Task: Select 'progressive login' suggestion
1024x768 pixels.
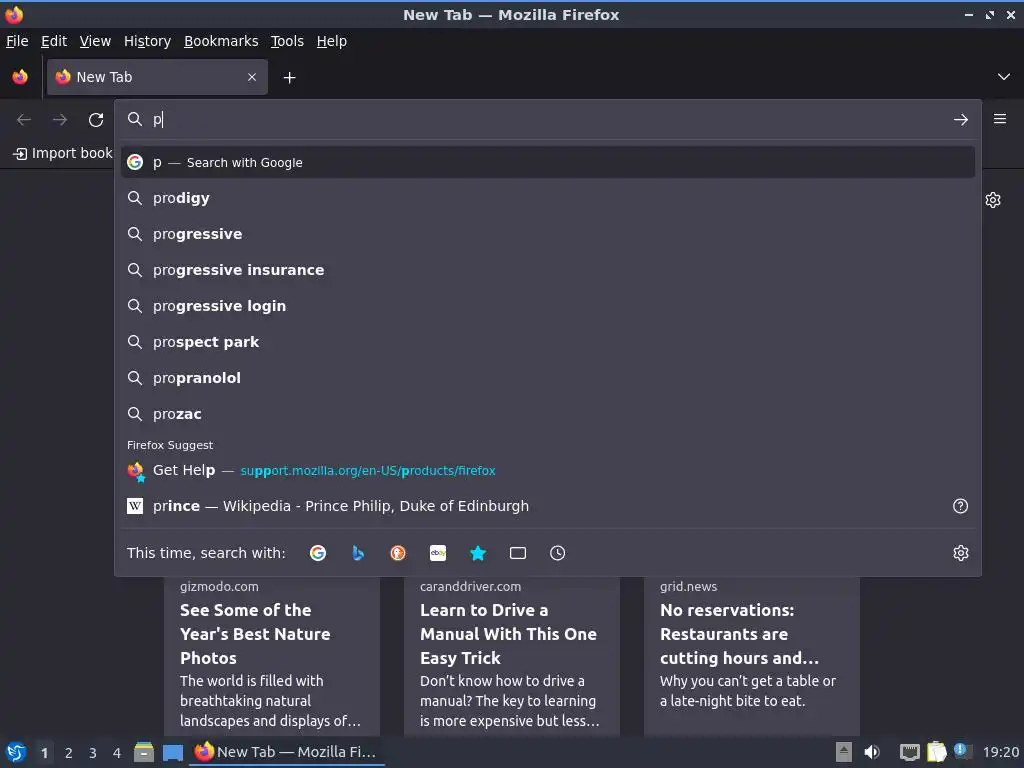Action: coord(548,306)
